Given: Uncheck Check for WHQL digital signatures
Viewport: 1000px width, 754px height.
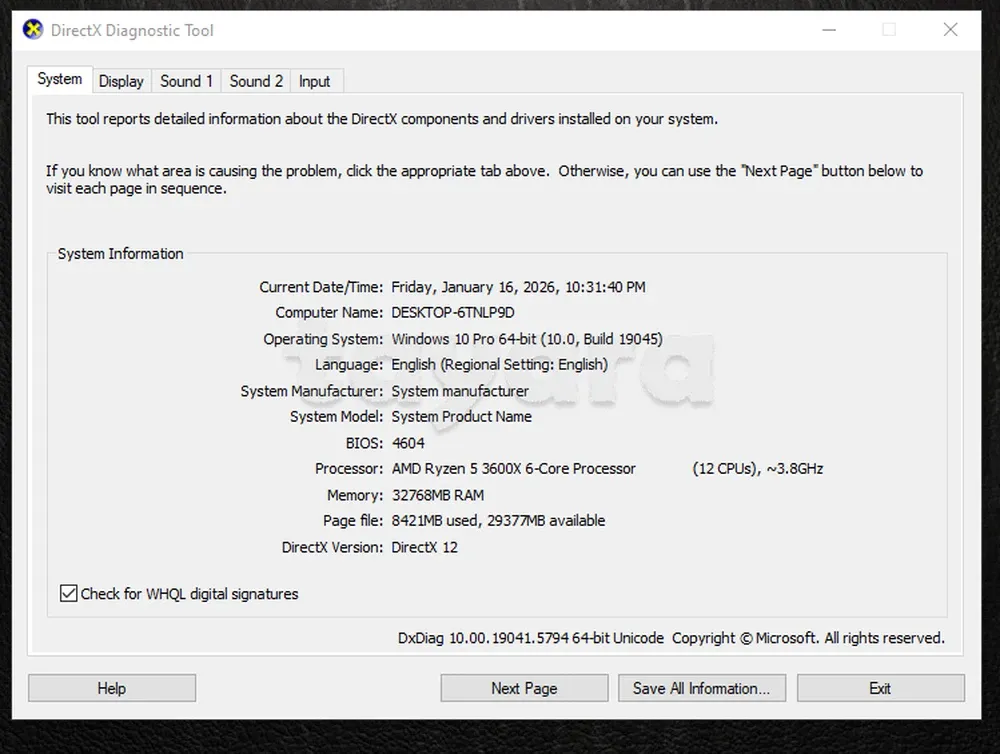Looking at the screenshot, I should point(68,594).
